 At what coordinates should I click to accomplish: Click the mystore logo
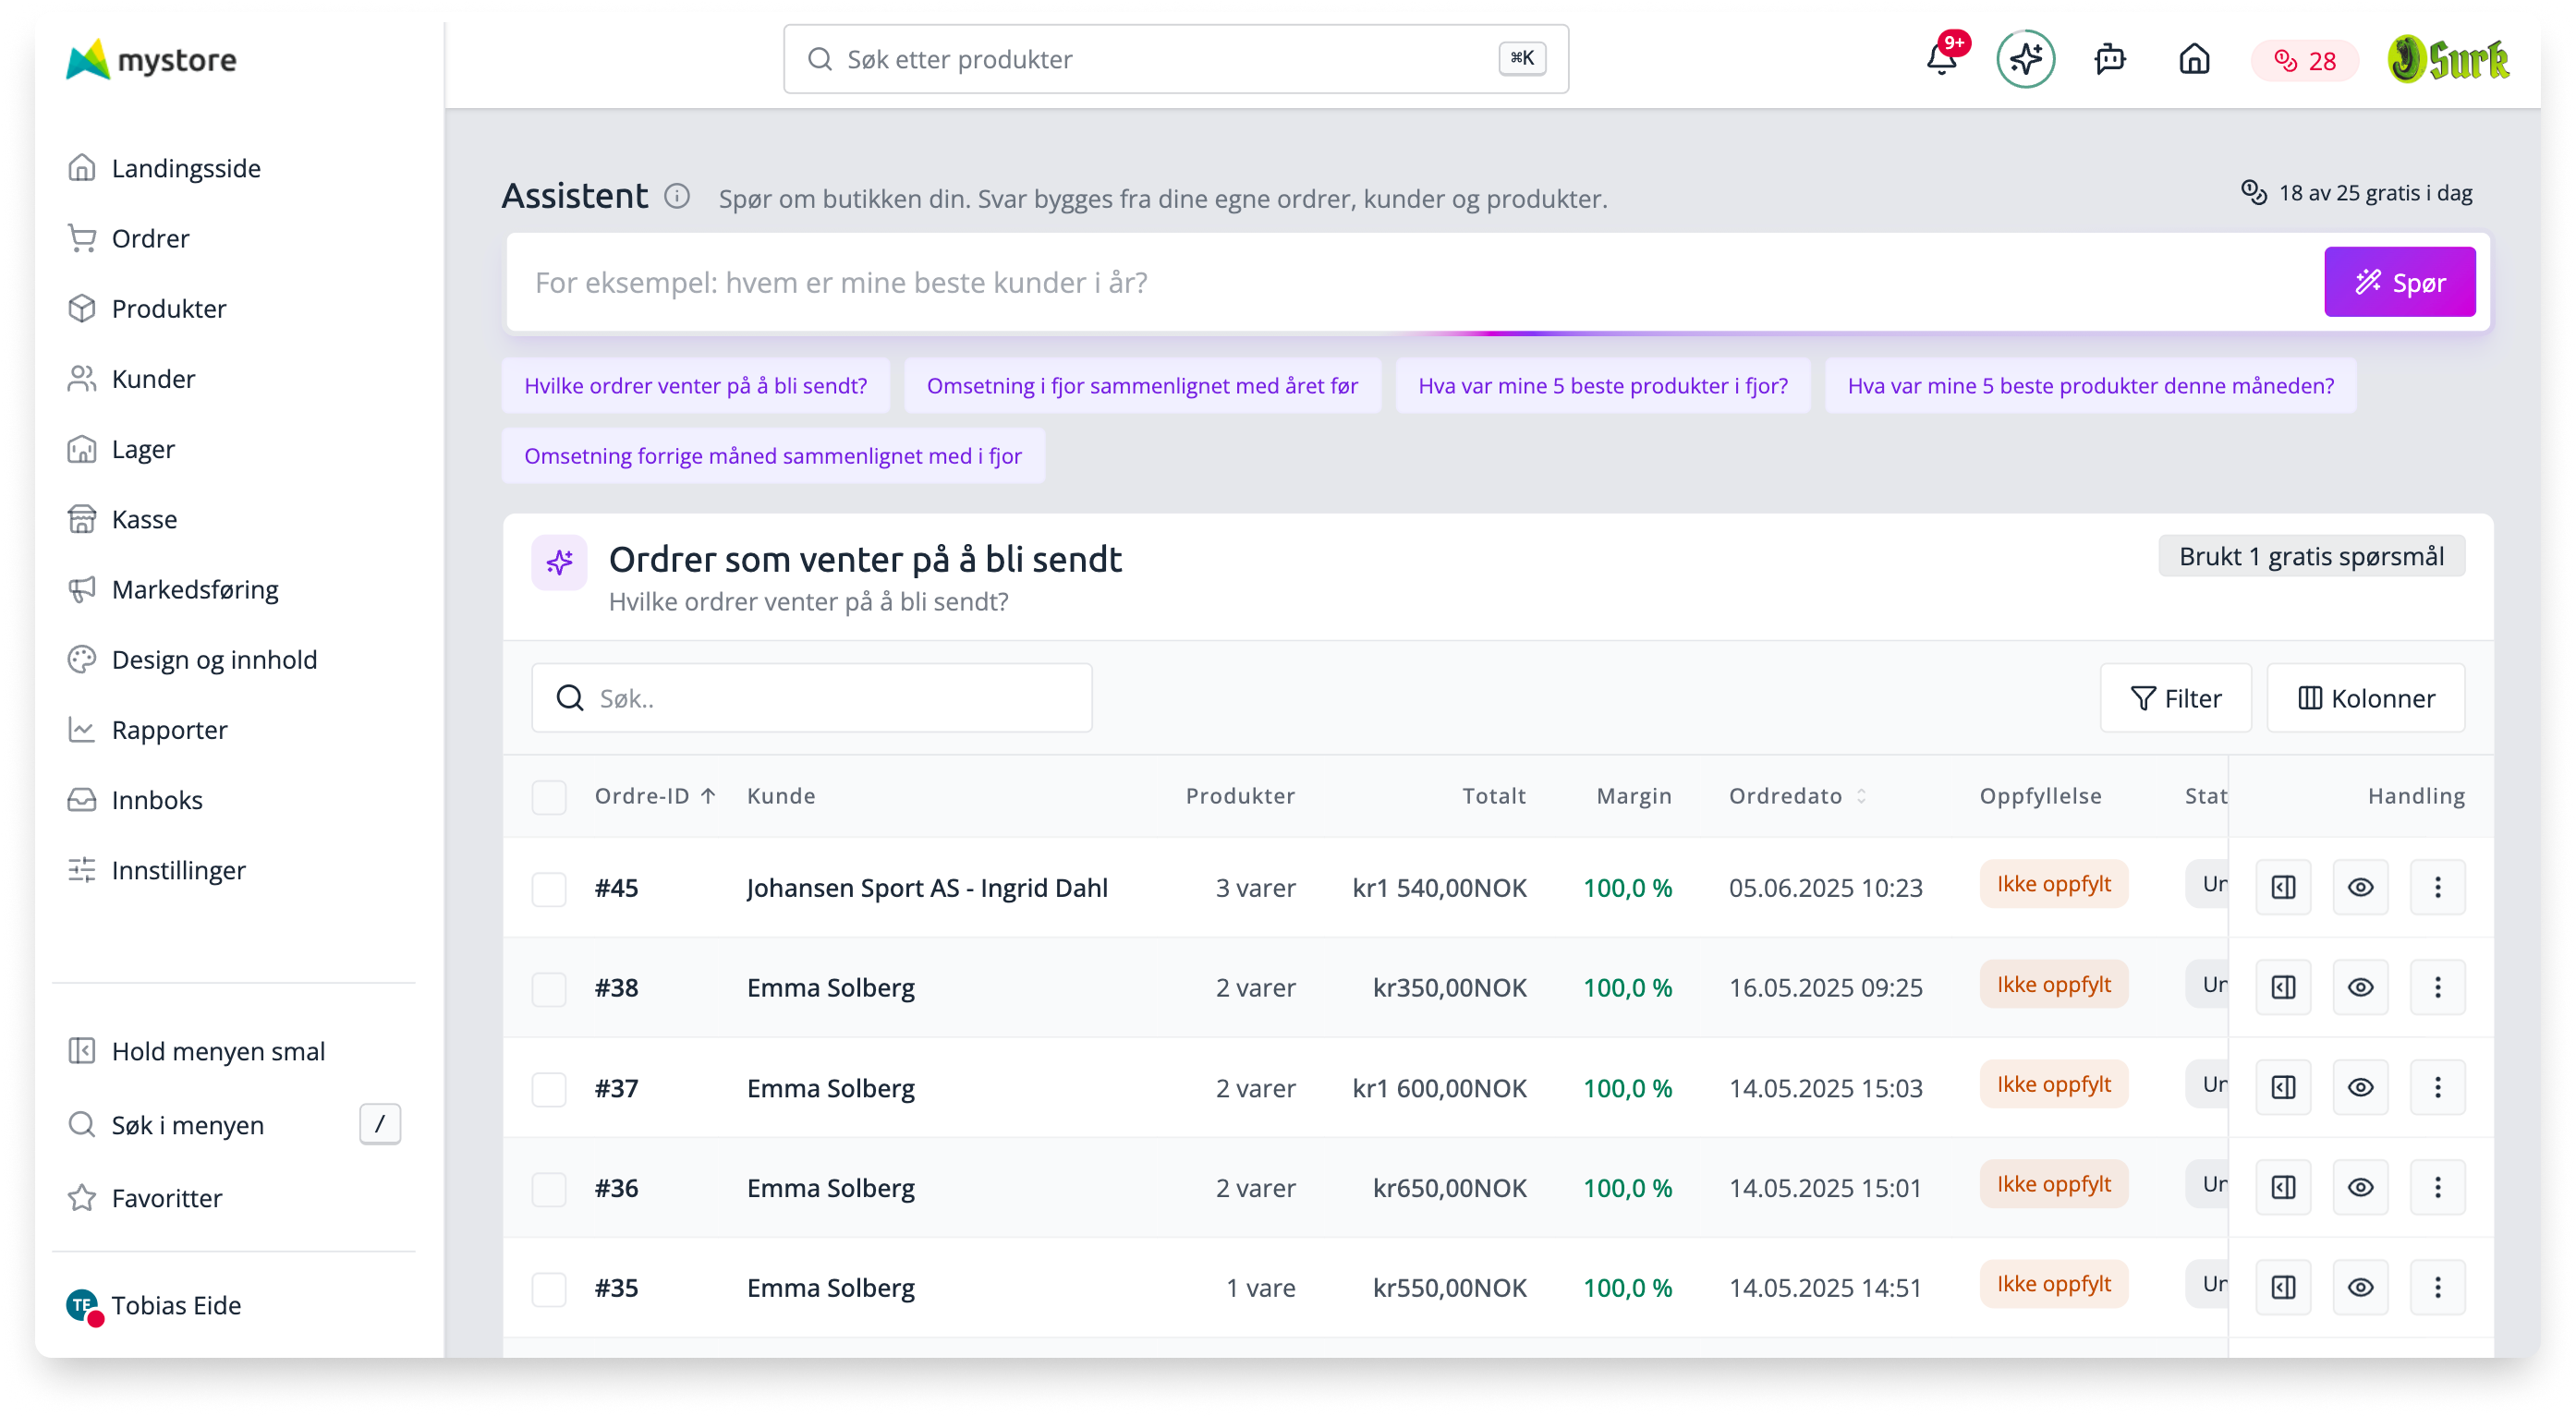[151, 59]
